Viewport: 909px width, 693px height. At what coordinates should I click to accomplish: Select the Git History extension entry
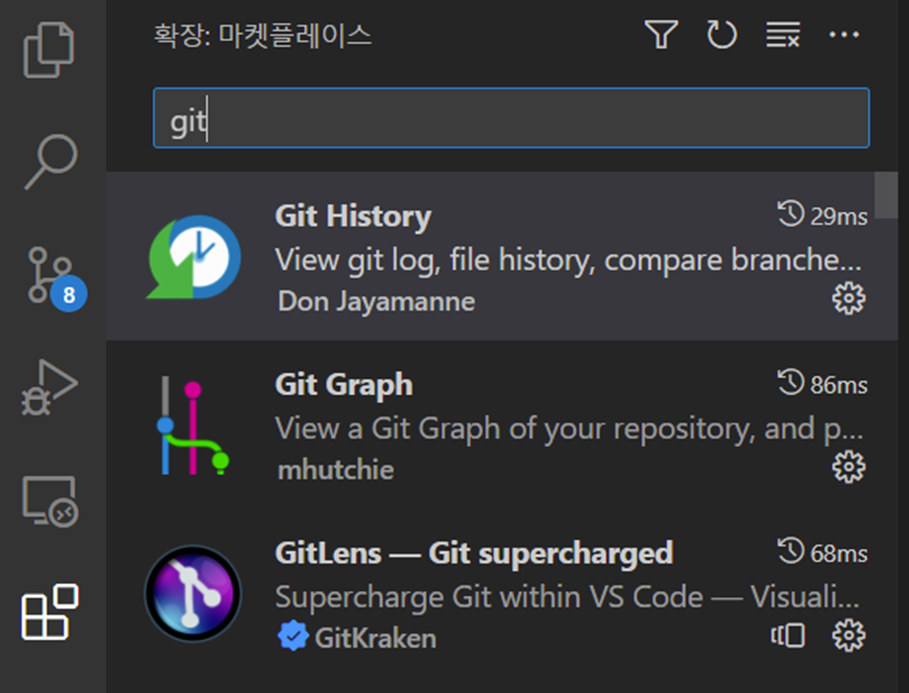450,250
